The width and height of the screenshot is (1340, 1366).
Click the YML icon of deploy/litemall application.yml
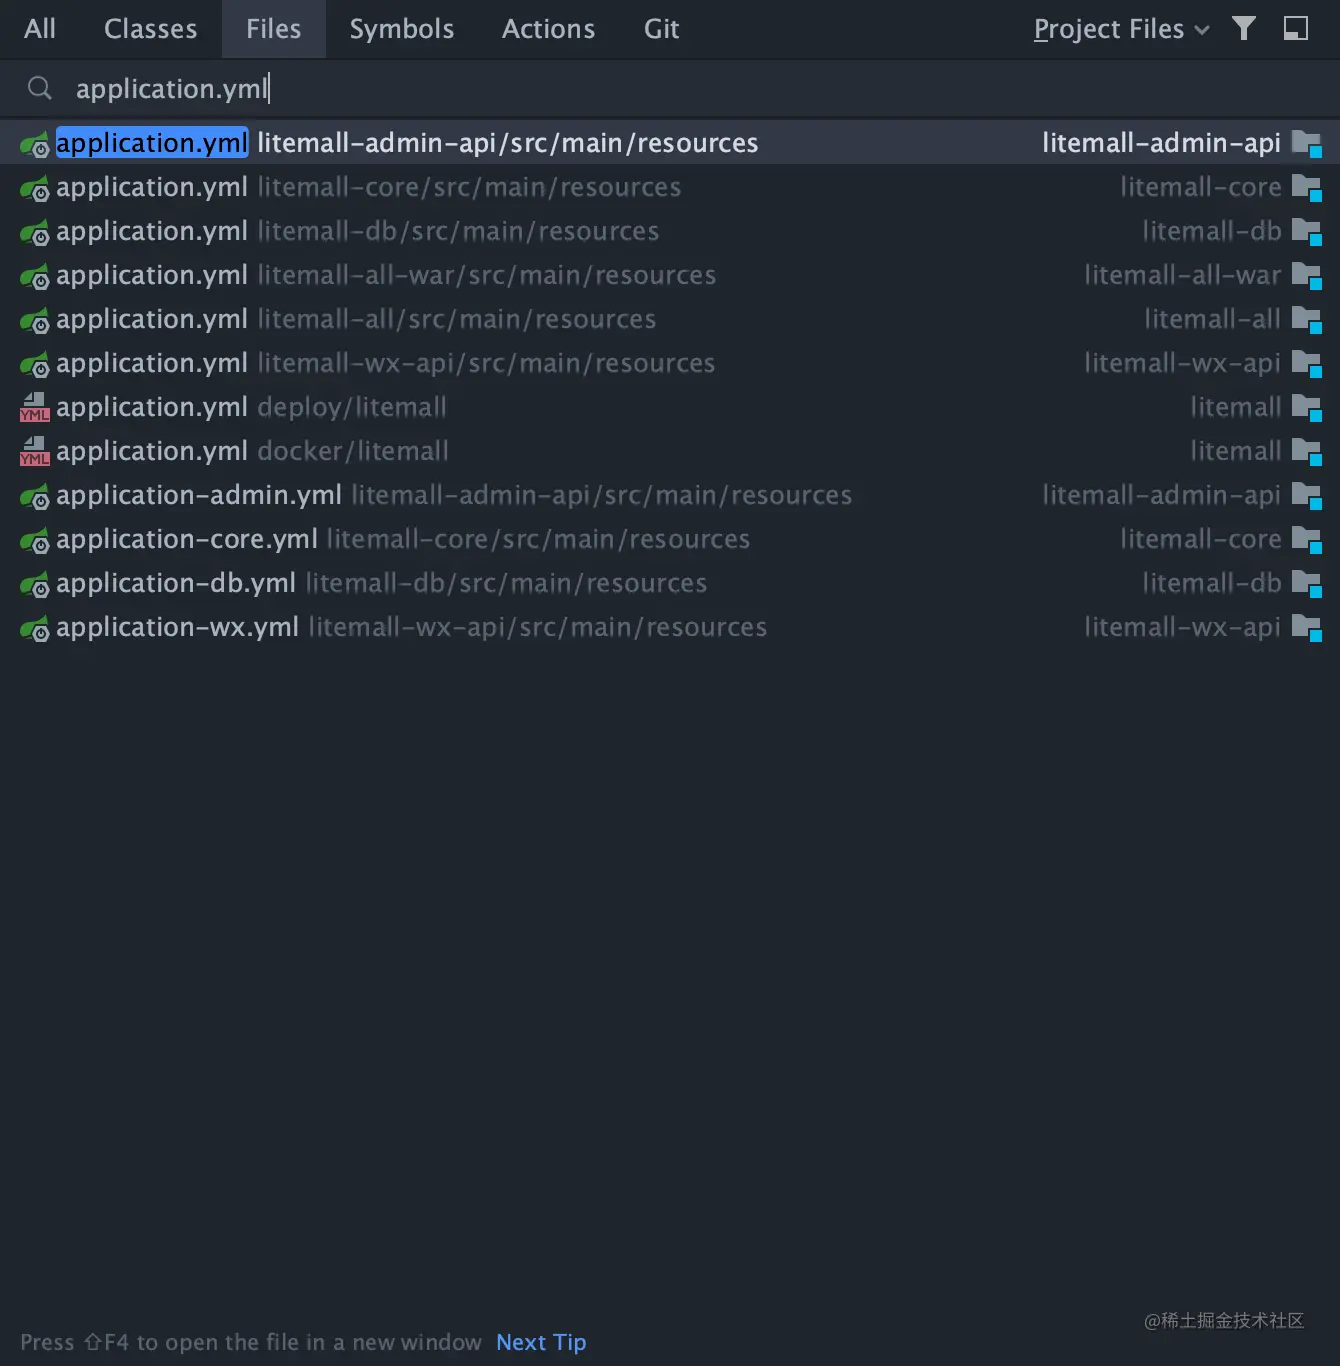click(x=35, y=407)
